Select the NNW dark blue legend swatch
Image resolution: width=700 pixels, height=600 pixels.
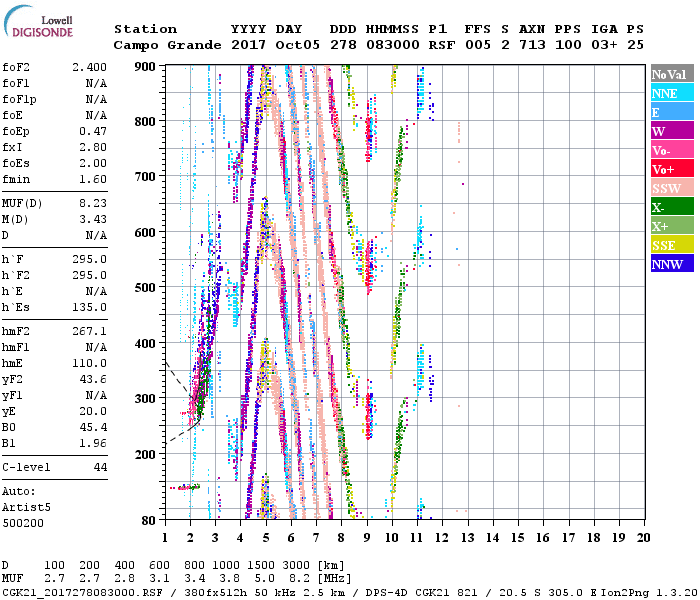click(x=672, y=263)
